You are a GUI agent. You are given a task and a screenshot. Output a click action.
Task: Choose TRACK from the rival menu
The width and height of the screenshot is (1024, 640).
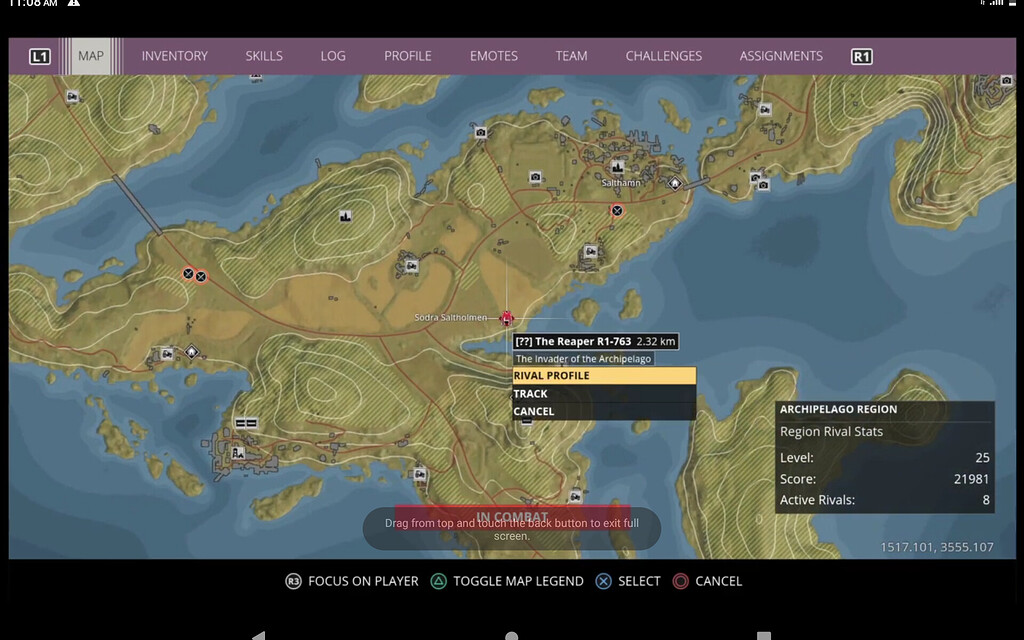(604, 393)
